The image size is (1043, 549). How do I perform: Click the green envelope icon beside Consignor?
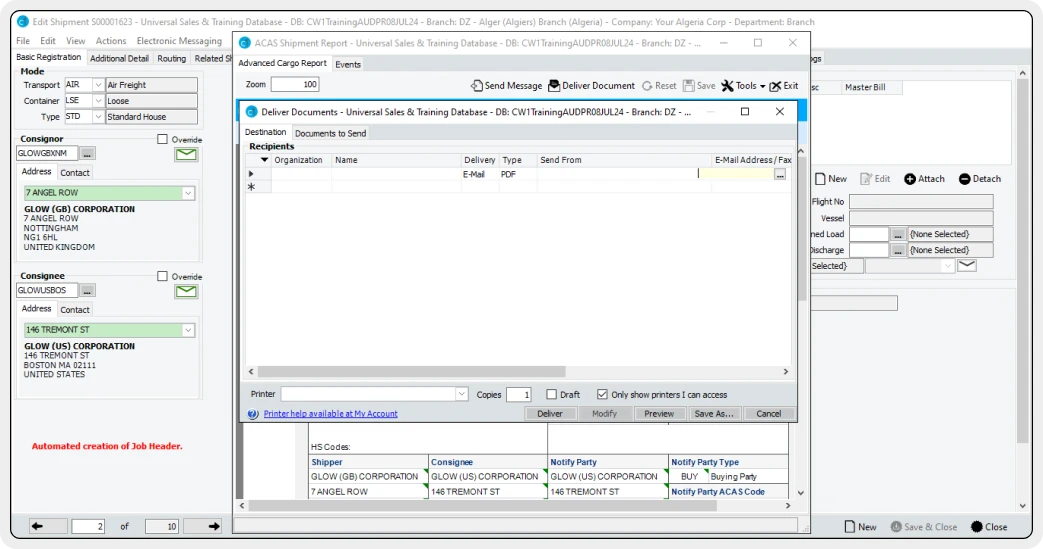click(186, 154)
